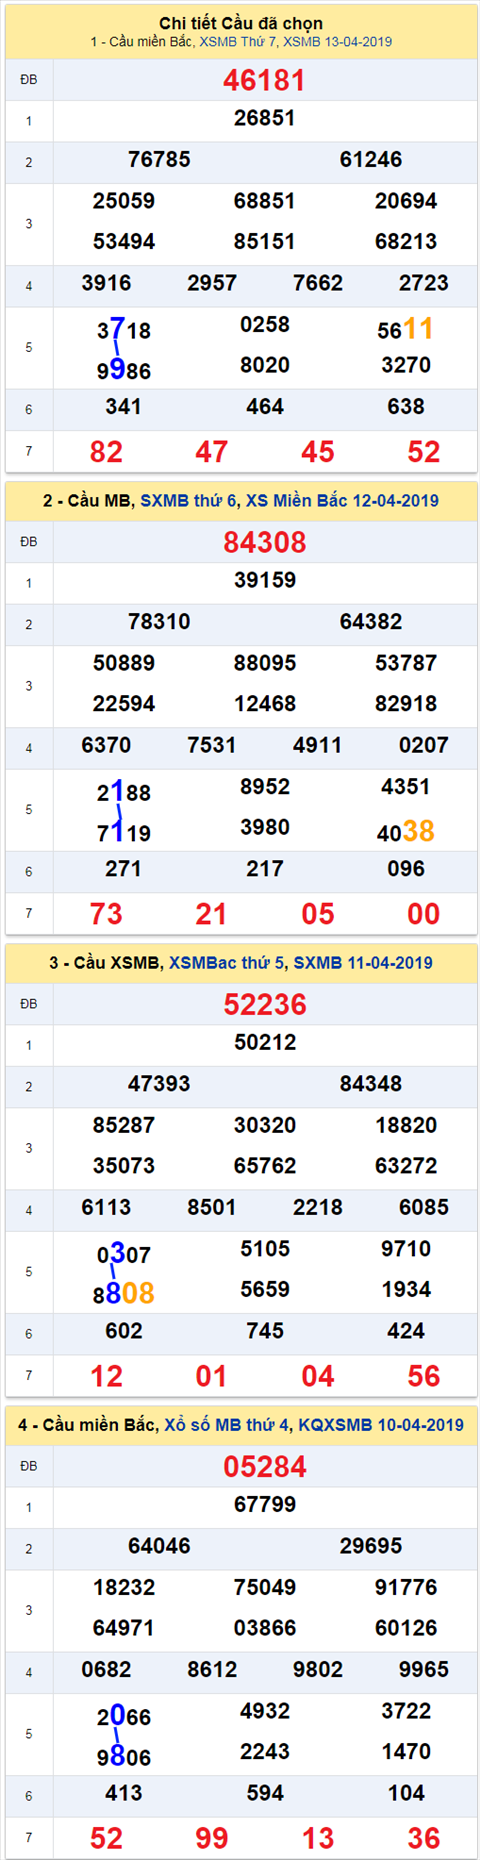Click fifth prize number 5611
Screen dimensions: 480x1860
pos(406,329)
